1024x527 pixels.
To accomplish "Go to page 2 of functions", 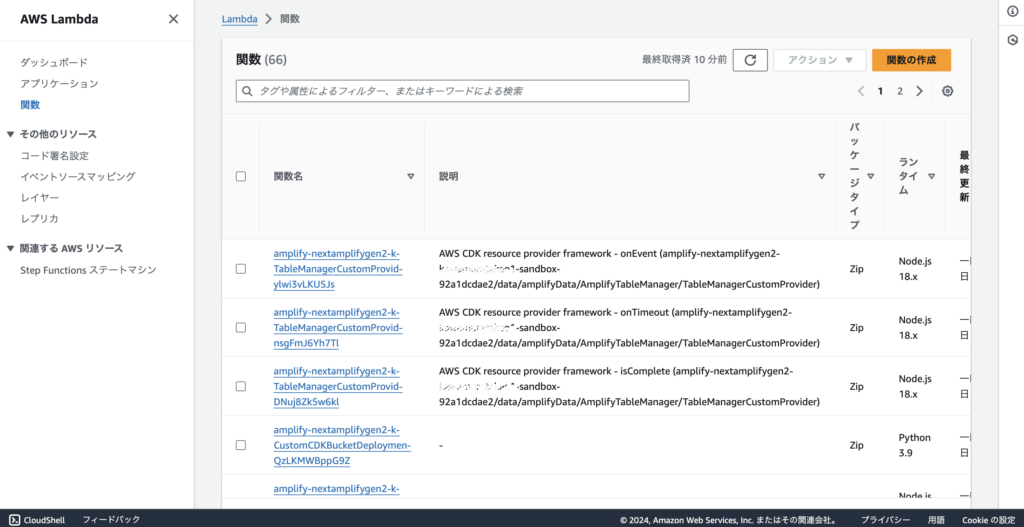I will click(x=899, y=91).
